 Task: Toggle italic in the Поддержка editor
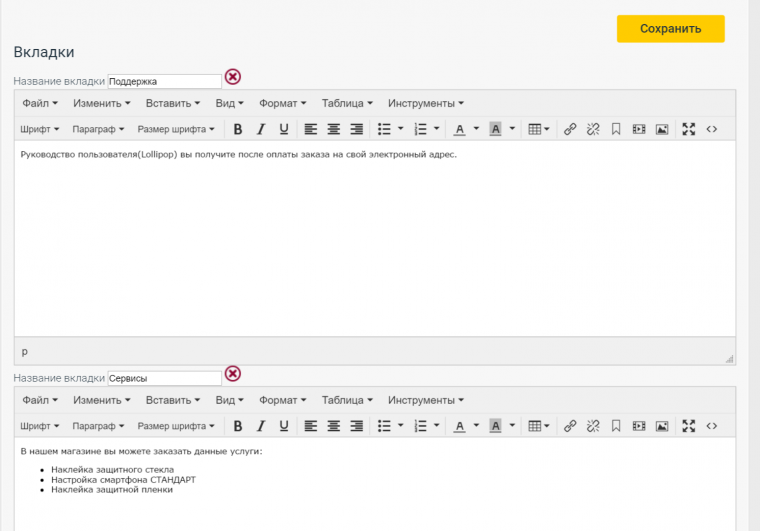(x=261, y=129)
